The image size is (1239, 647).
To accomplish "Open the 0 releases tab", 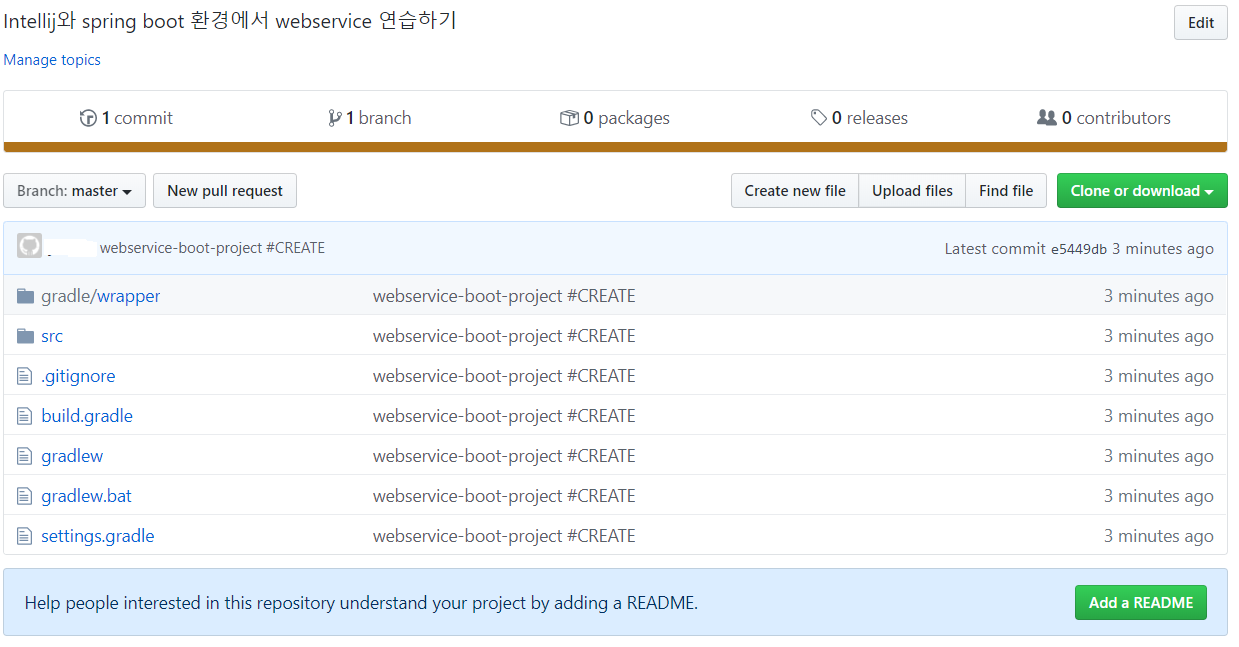I will pyautogui.click(x=859, y=118).
